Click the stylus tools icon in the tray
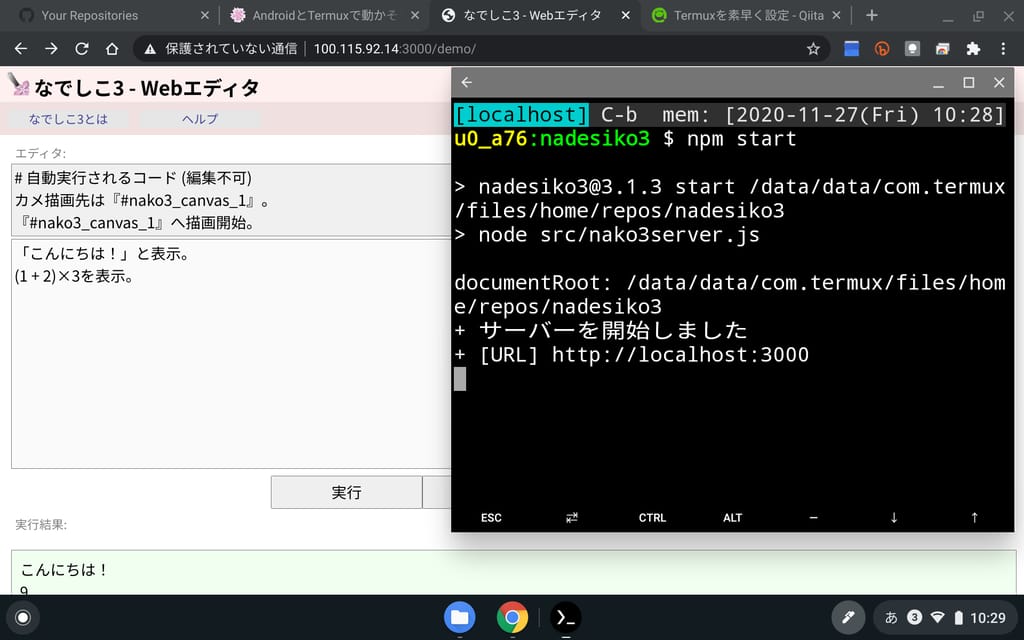 (x=848, y=617)
